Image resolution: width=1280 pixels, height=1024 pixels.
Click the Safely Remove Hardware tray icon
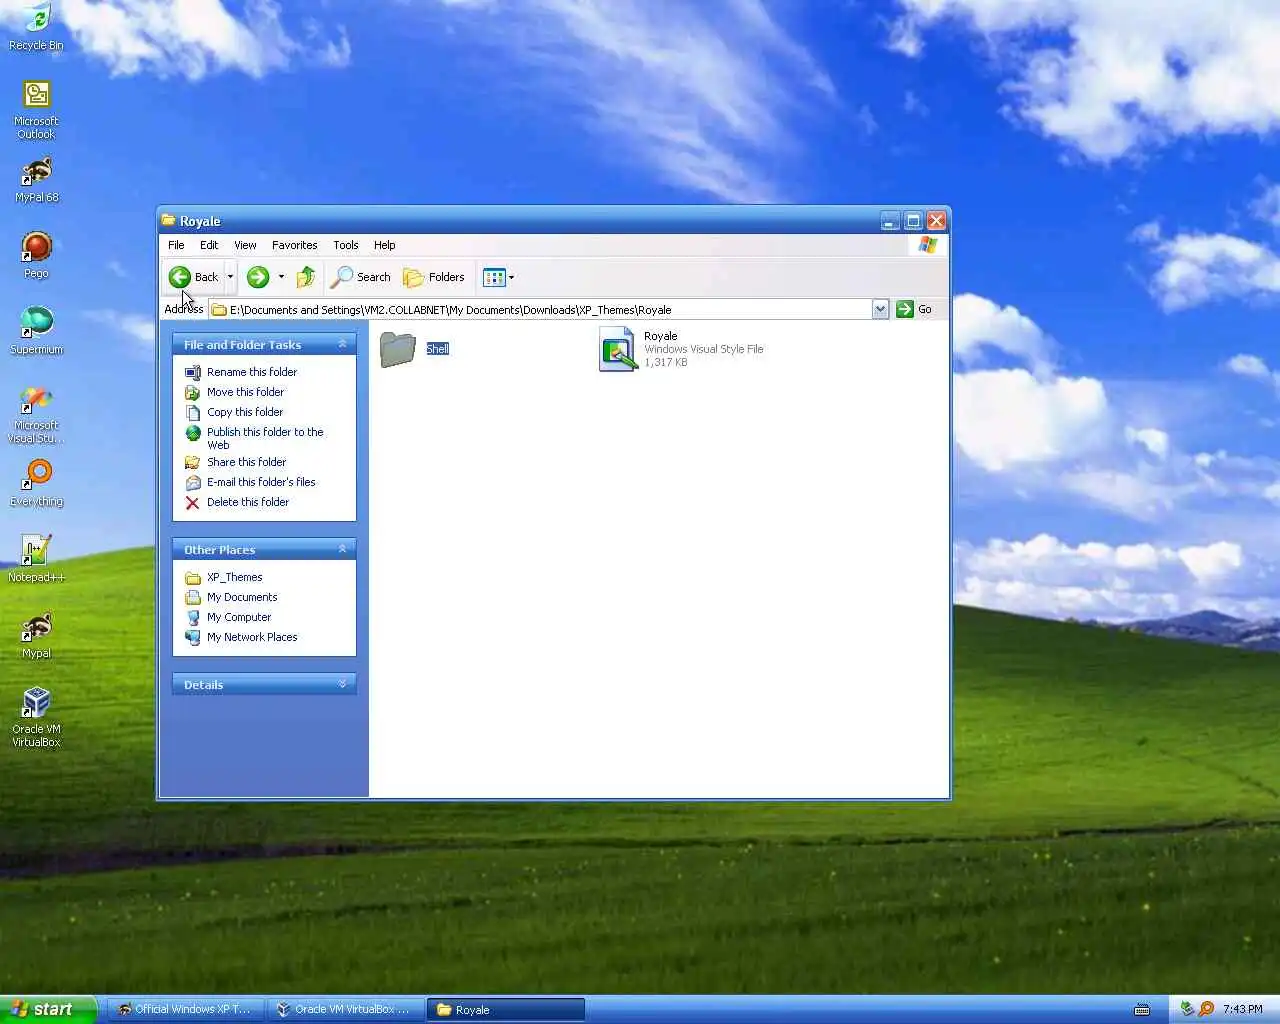coord(1187,1009)
